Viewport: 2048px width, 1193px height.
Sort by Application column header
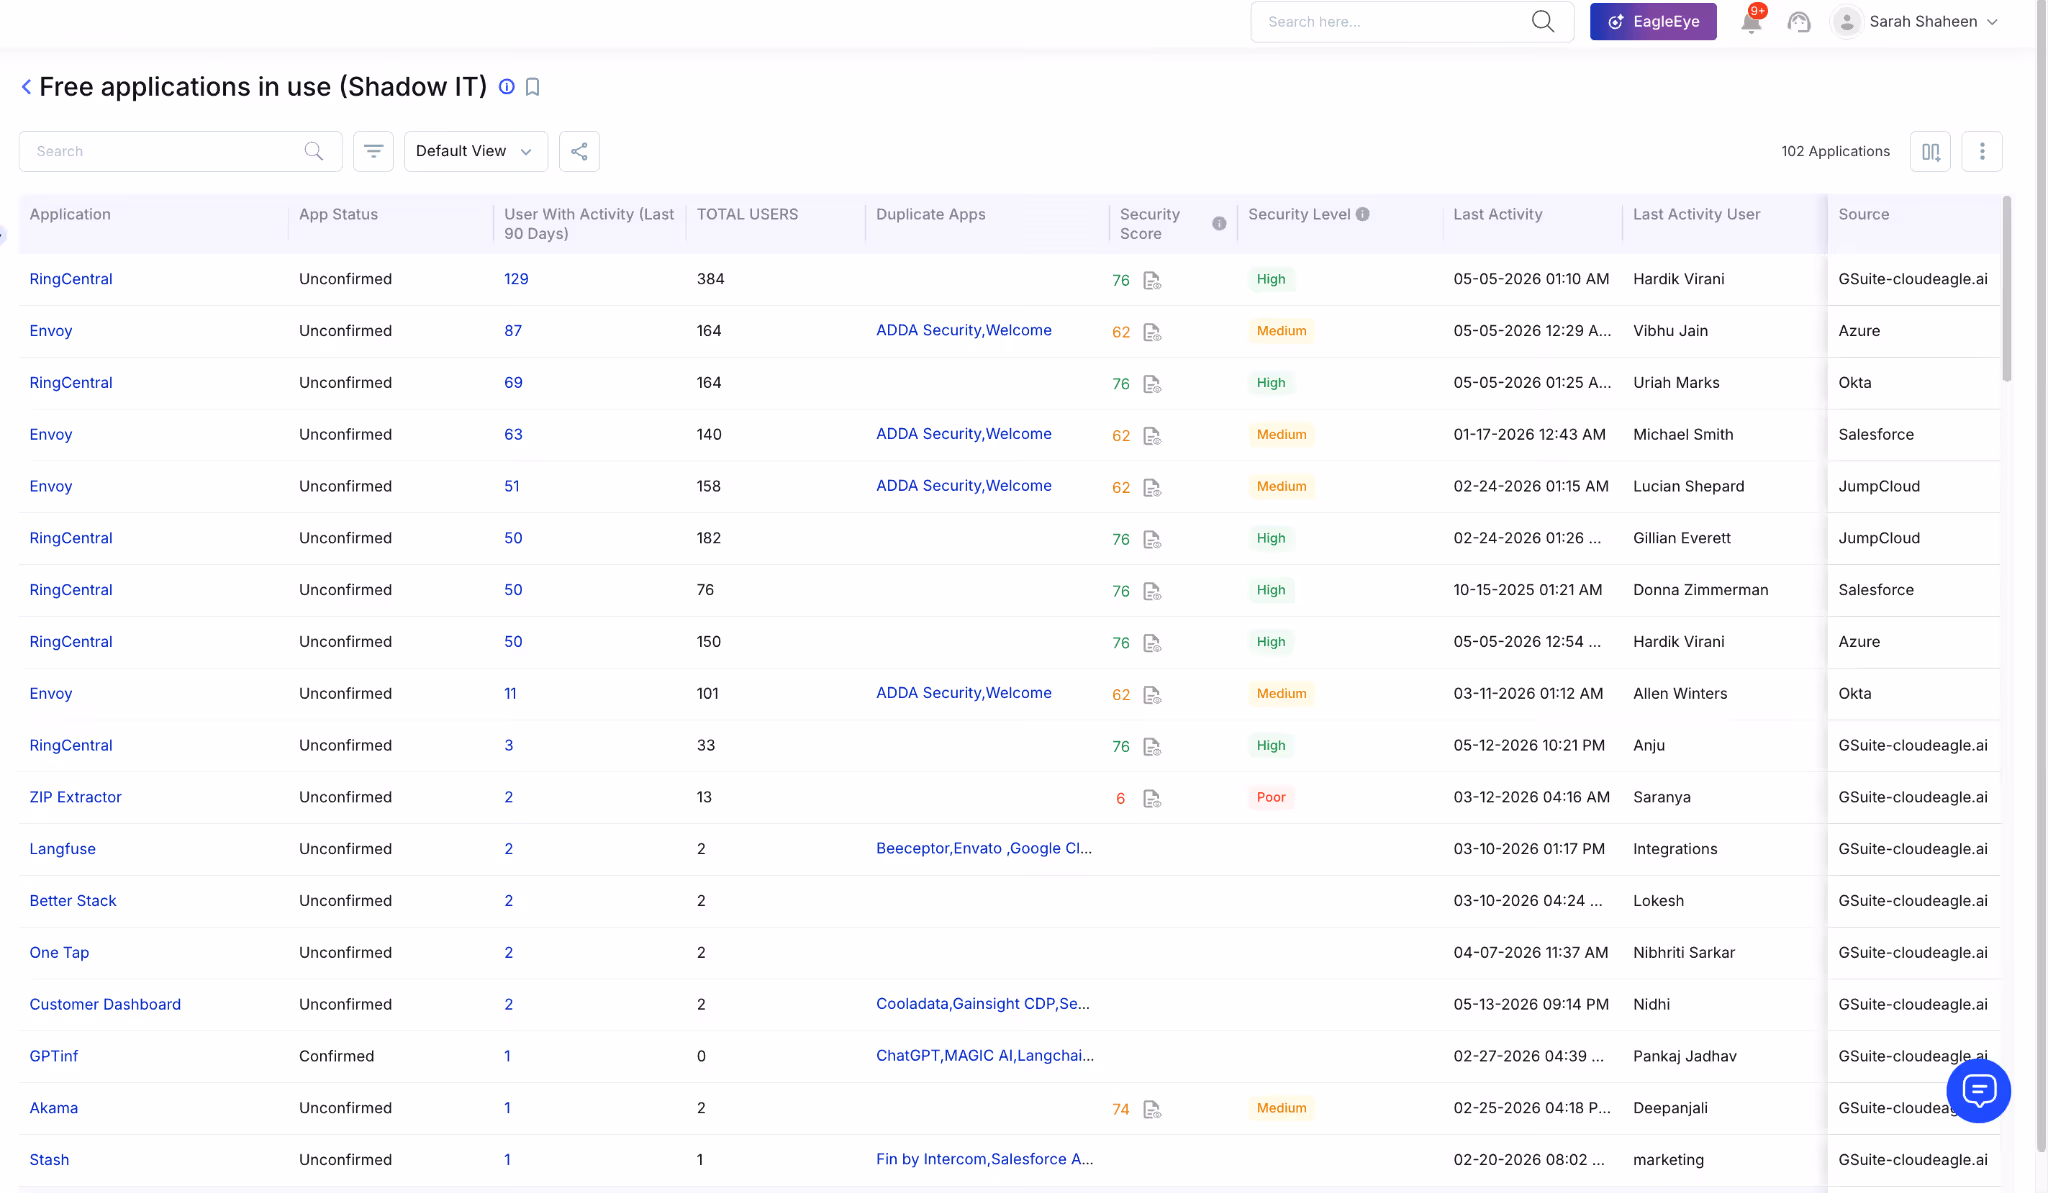[70, 214]
